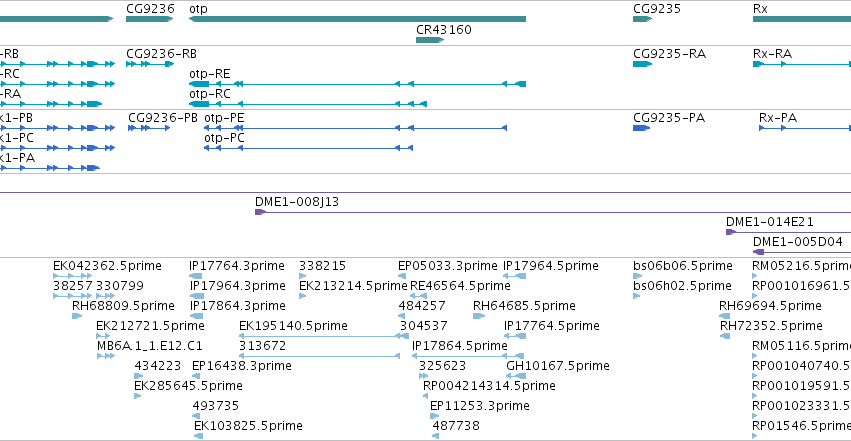The image size is (851, 441).
Task: Select the CG9236 gene feature
Action: (x=150, y=20)
